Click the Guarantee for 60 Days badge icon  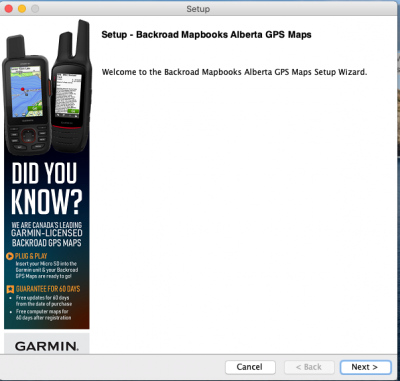tap(10, 289)
